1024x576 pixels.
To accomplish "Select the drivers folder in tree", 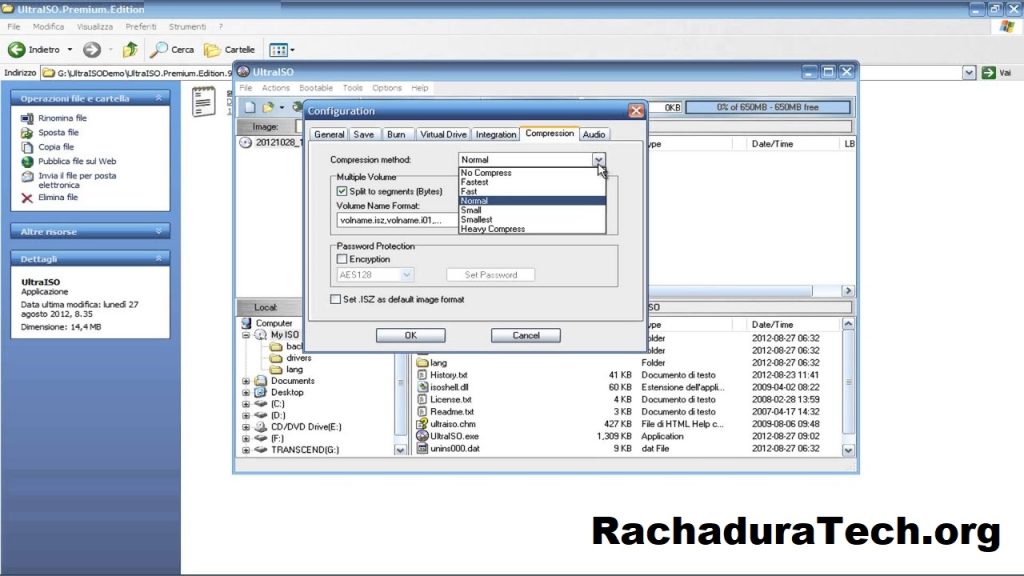I will pyautogui.click(x=298, y=358).
